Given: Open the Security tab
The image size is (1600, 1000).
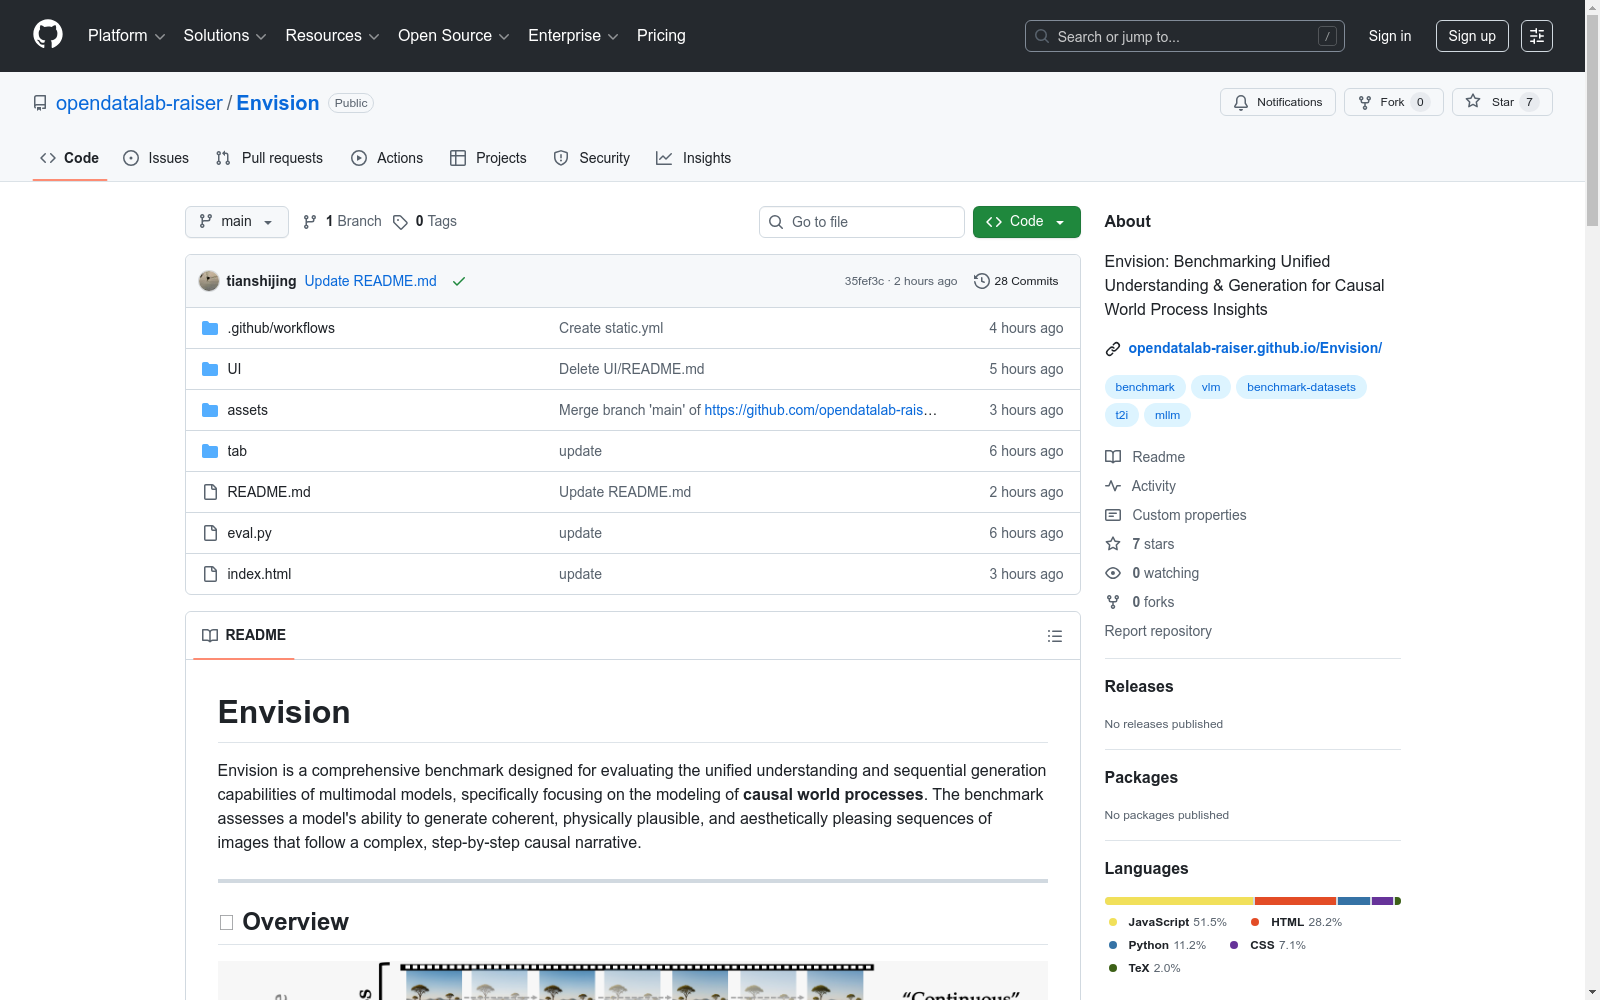Looking at the screenshot, I should tap(592, 158).
